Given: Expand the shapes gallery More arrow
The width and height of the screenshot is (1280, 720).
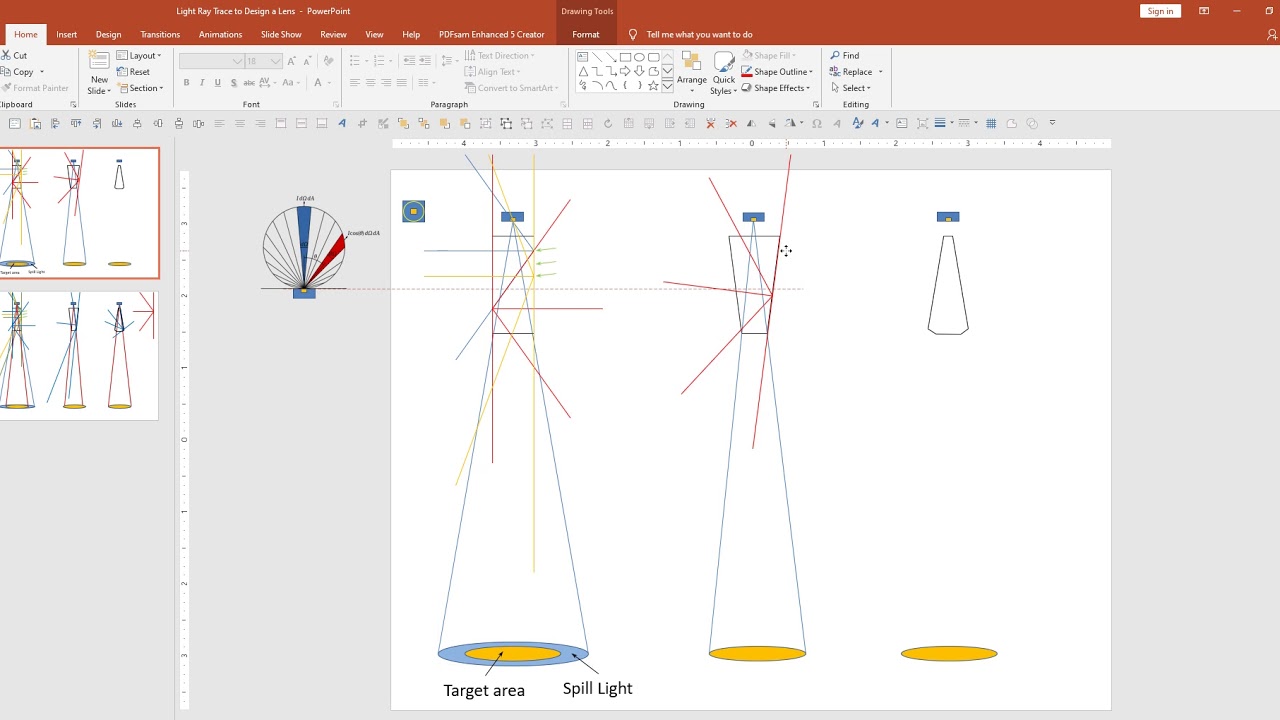Looking at the screenshot, I should click(x=667, y=87).
